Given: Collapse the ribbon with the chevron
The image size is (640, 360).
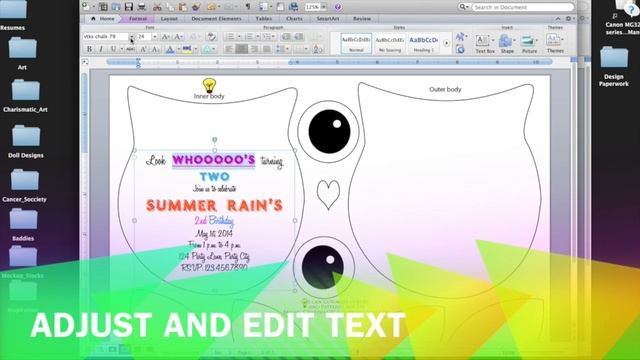Looking at the screenshot, I should (558, 19).
